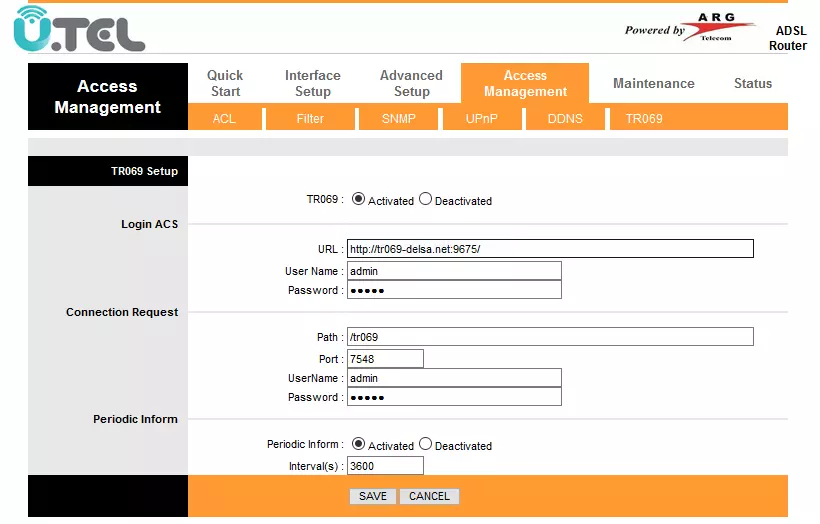Open the SNMP submenu

coord(398,119)
